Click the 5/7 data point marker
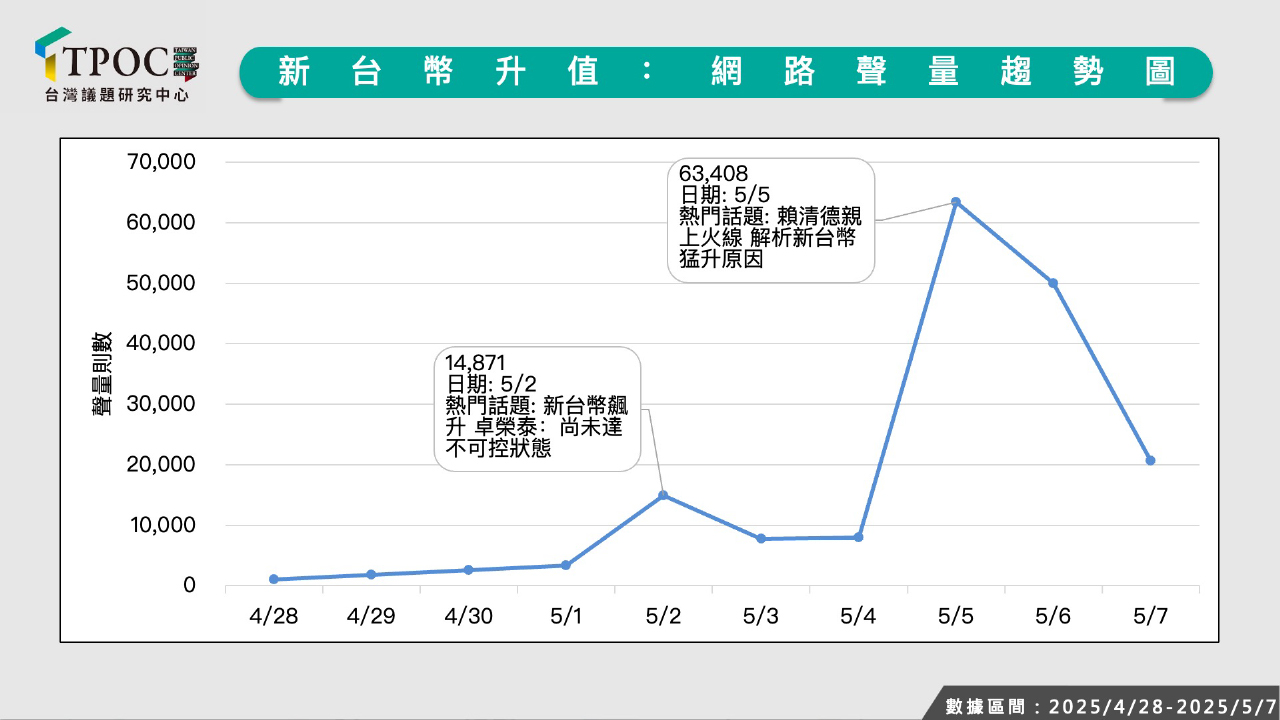 pos(1150,461)
